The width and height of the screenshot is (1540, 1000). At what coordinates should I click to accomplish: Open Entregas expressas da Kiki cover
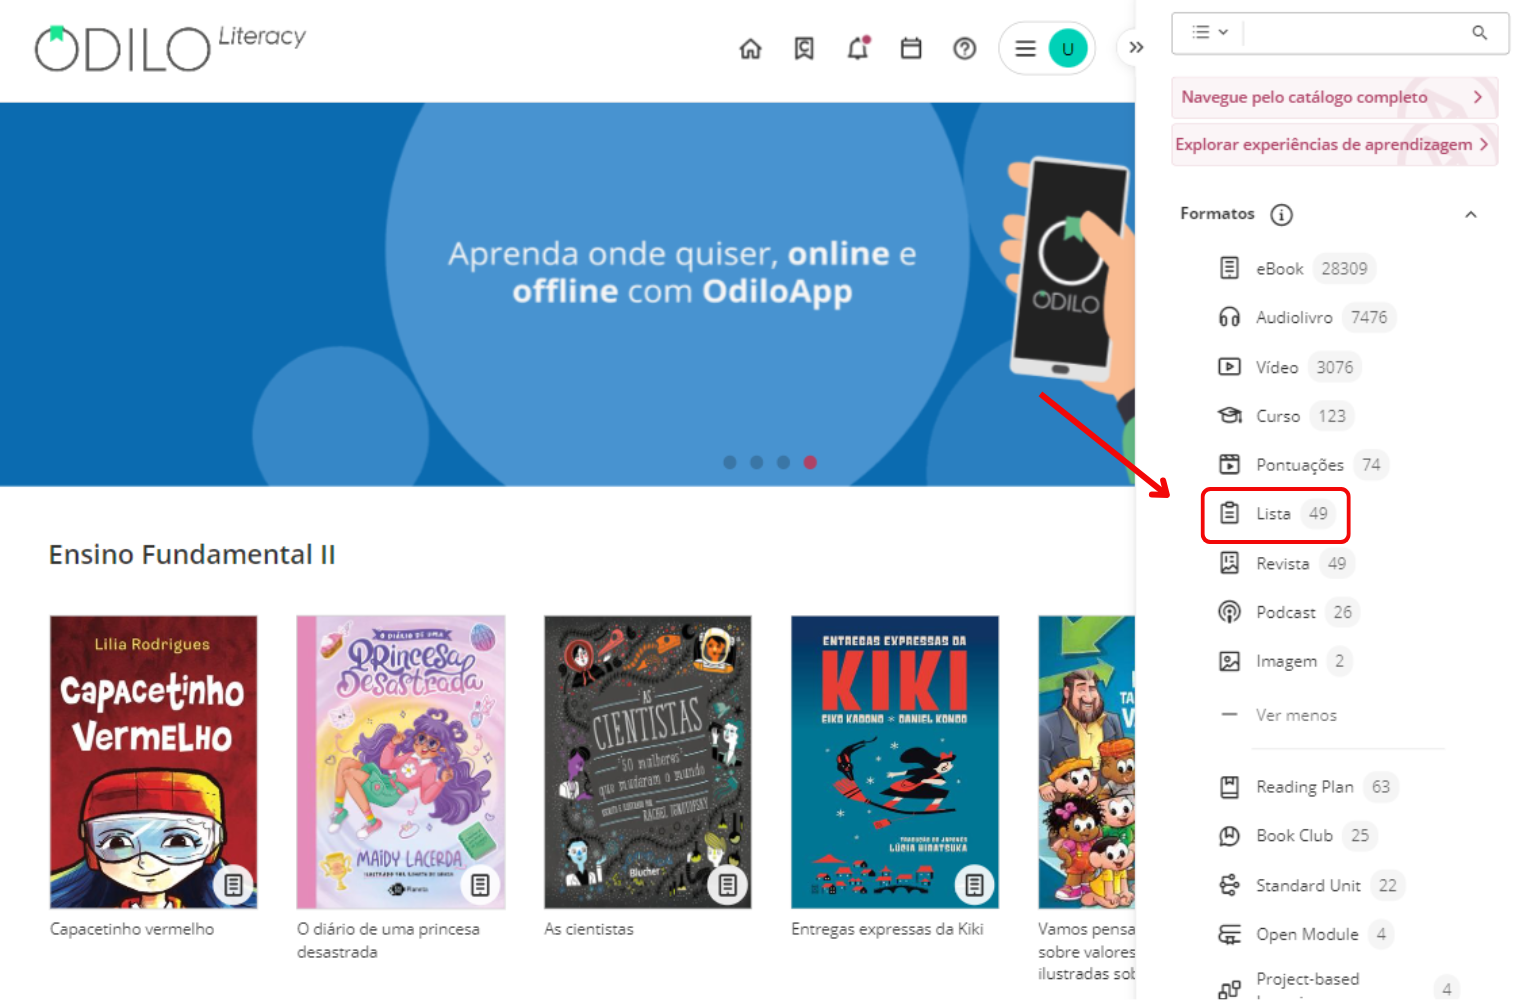tap(895, 762)
